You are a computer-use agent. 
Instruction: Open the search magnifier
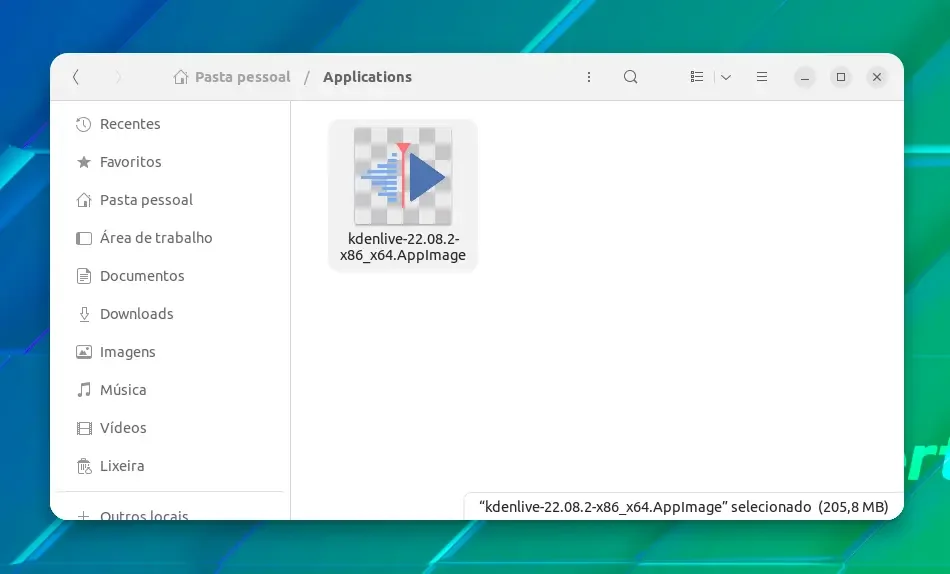pyautogui.click(x=631, y=77)
